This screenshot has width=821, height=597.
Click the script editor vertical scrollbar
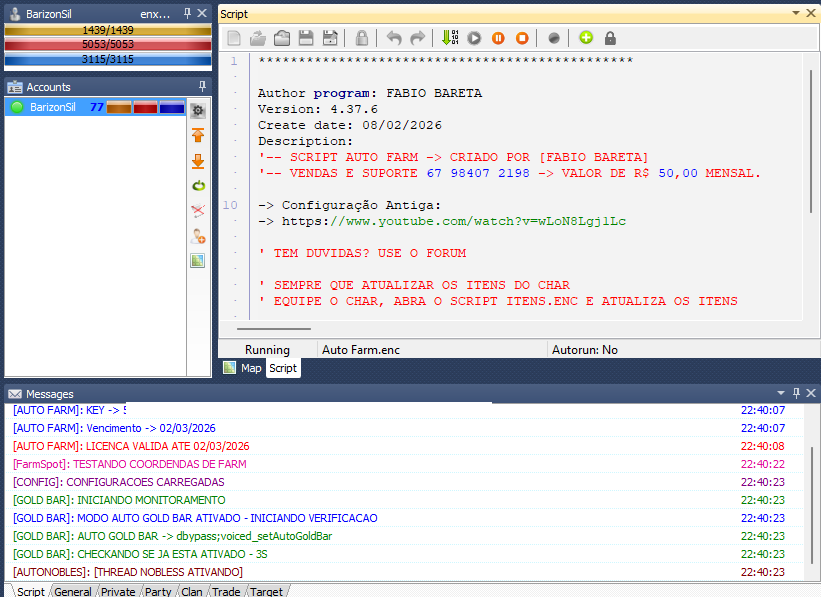tap(812, 140)
